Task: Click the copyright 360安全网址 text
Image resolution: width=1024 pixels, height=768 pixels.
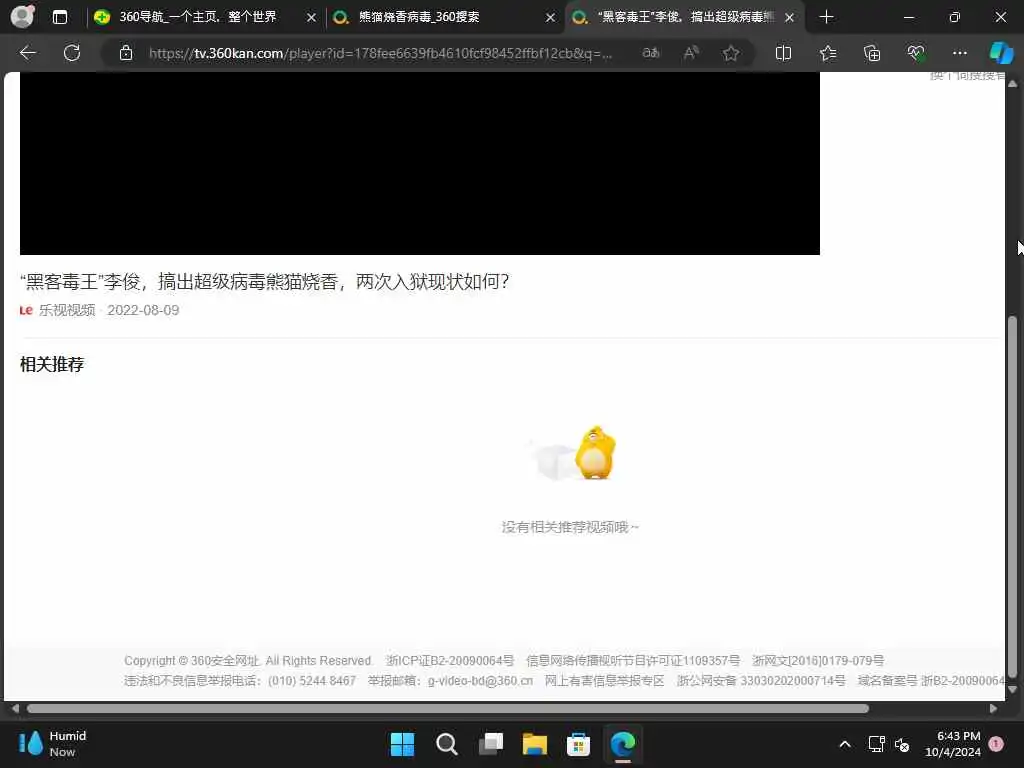Action: pos(248,661)
